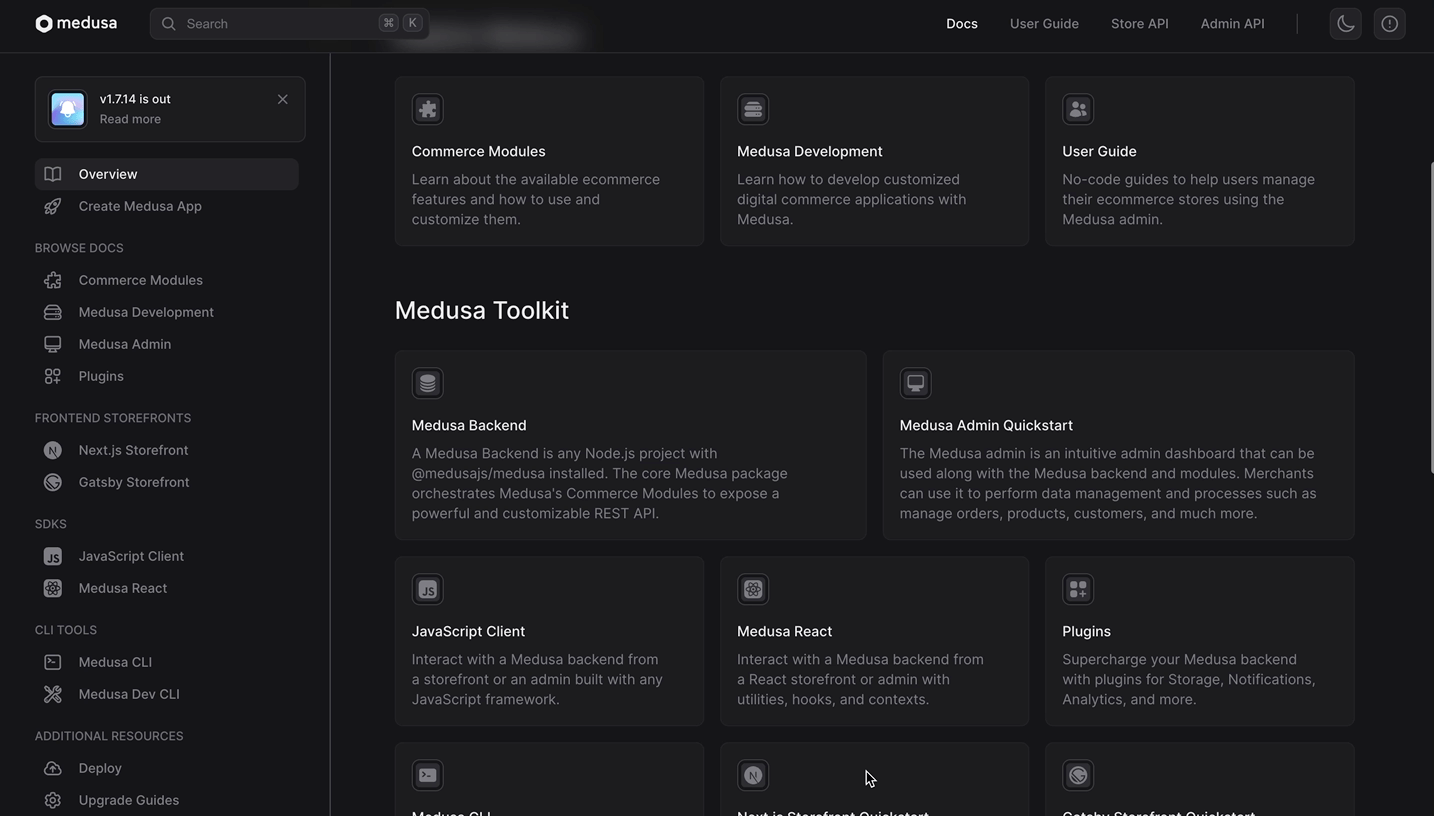Viewport: 1434px width, 816px height.
Task: Click atom icon on Medusa React card
Action: coord(753,589)
